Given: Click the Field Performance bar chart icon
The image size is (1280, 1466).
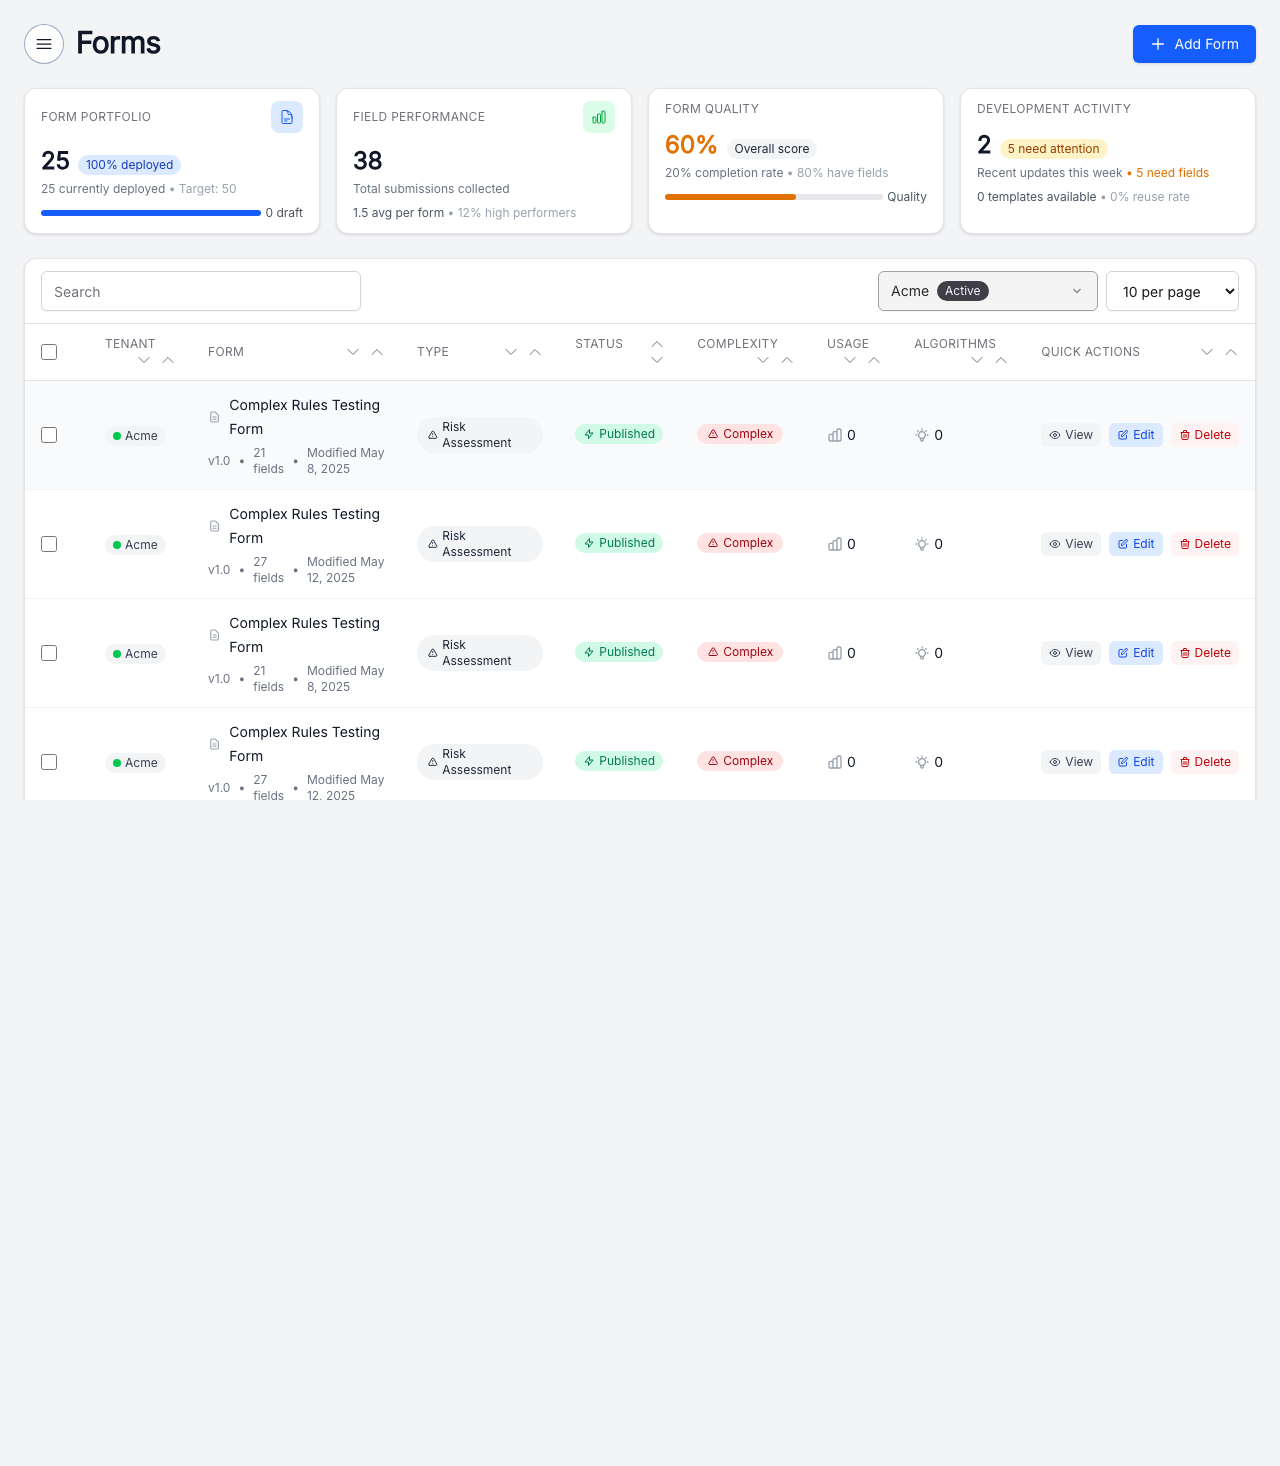Looking at the screenshot, I should (x=599, y=117).
